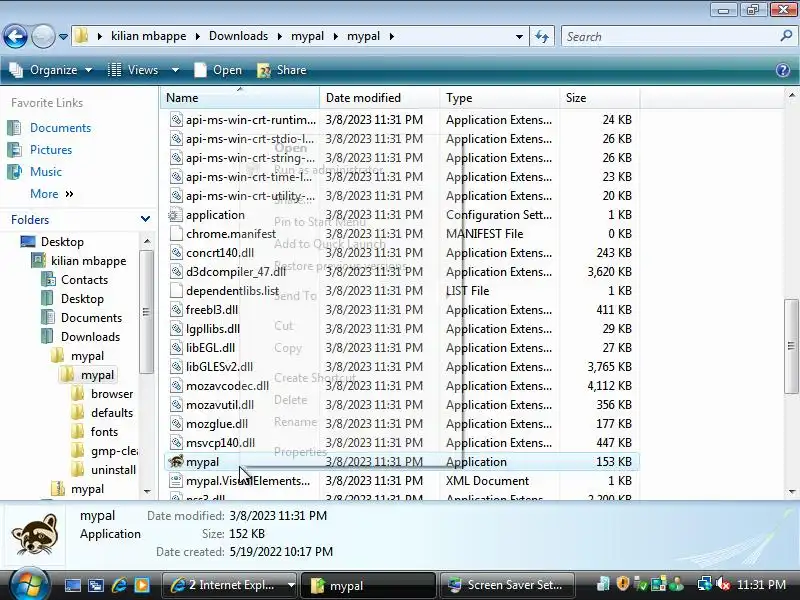The image size is (800, 600).
Task: Click Share in the toolbar
Action: tap(282, 70)
